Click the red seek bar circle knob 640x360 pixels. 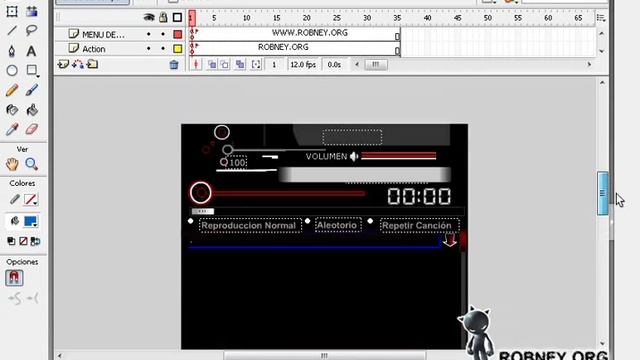tap(200, 193)
